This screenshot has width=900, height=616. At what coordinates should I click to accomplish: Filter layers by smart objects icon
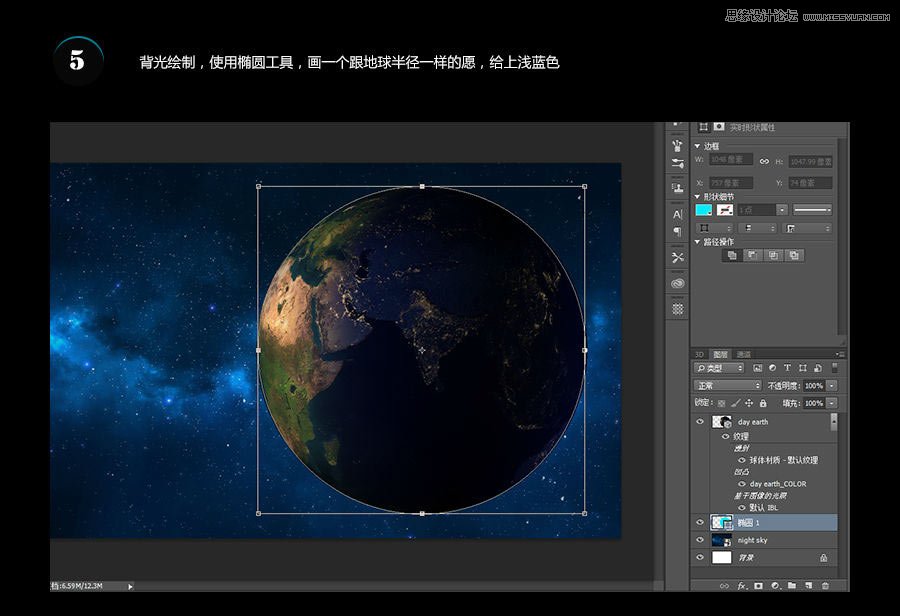point(818,368)
